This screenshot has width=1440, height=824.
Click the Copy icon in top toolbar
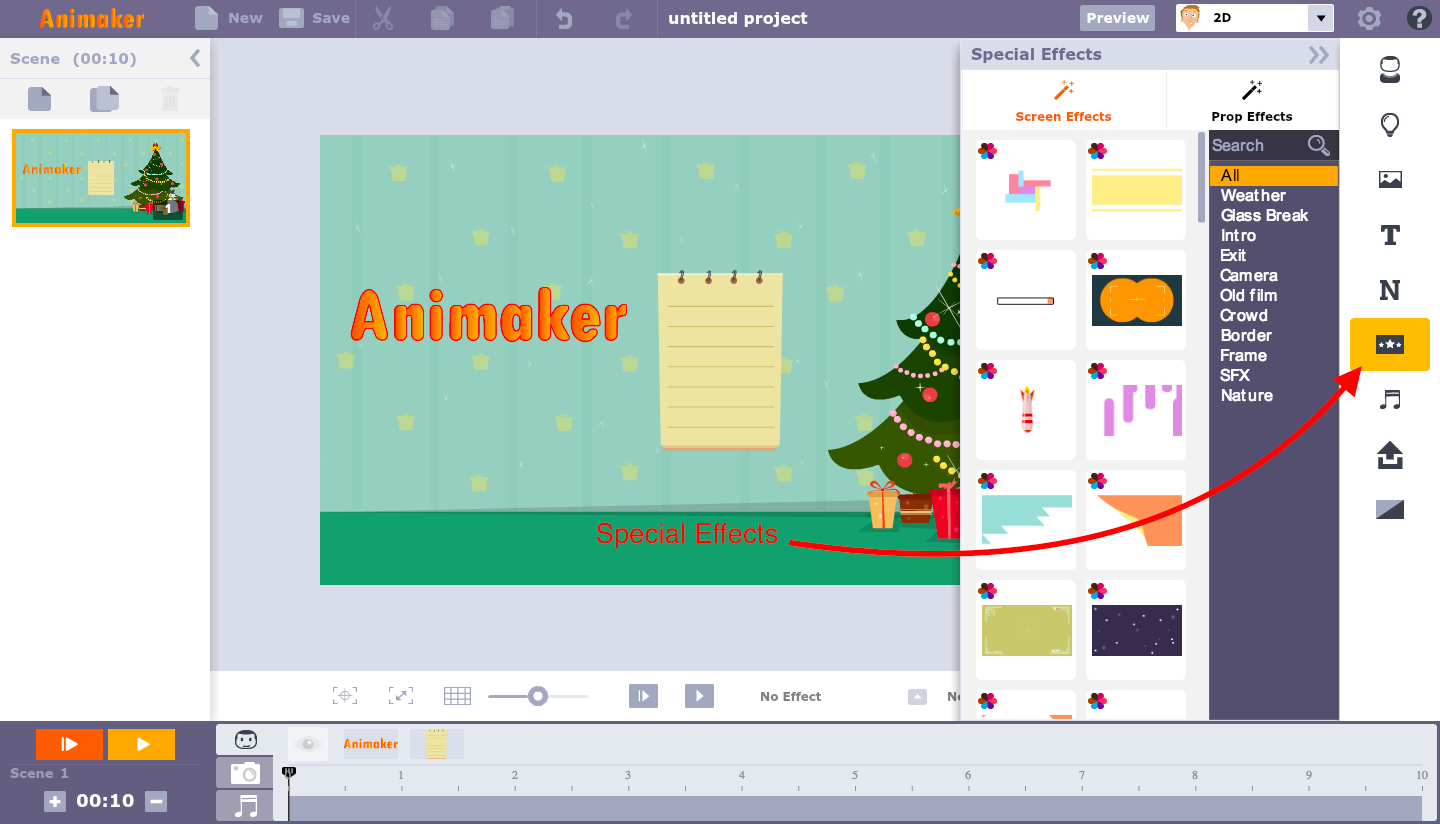[442, 18]
